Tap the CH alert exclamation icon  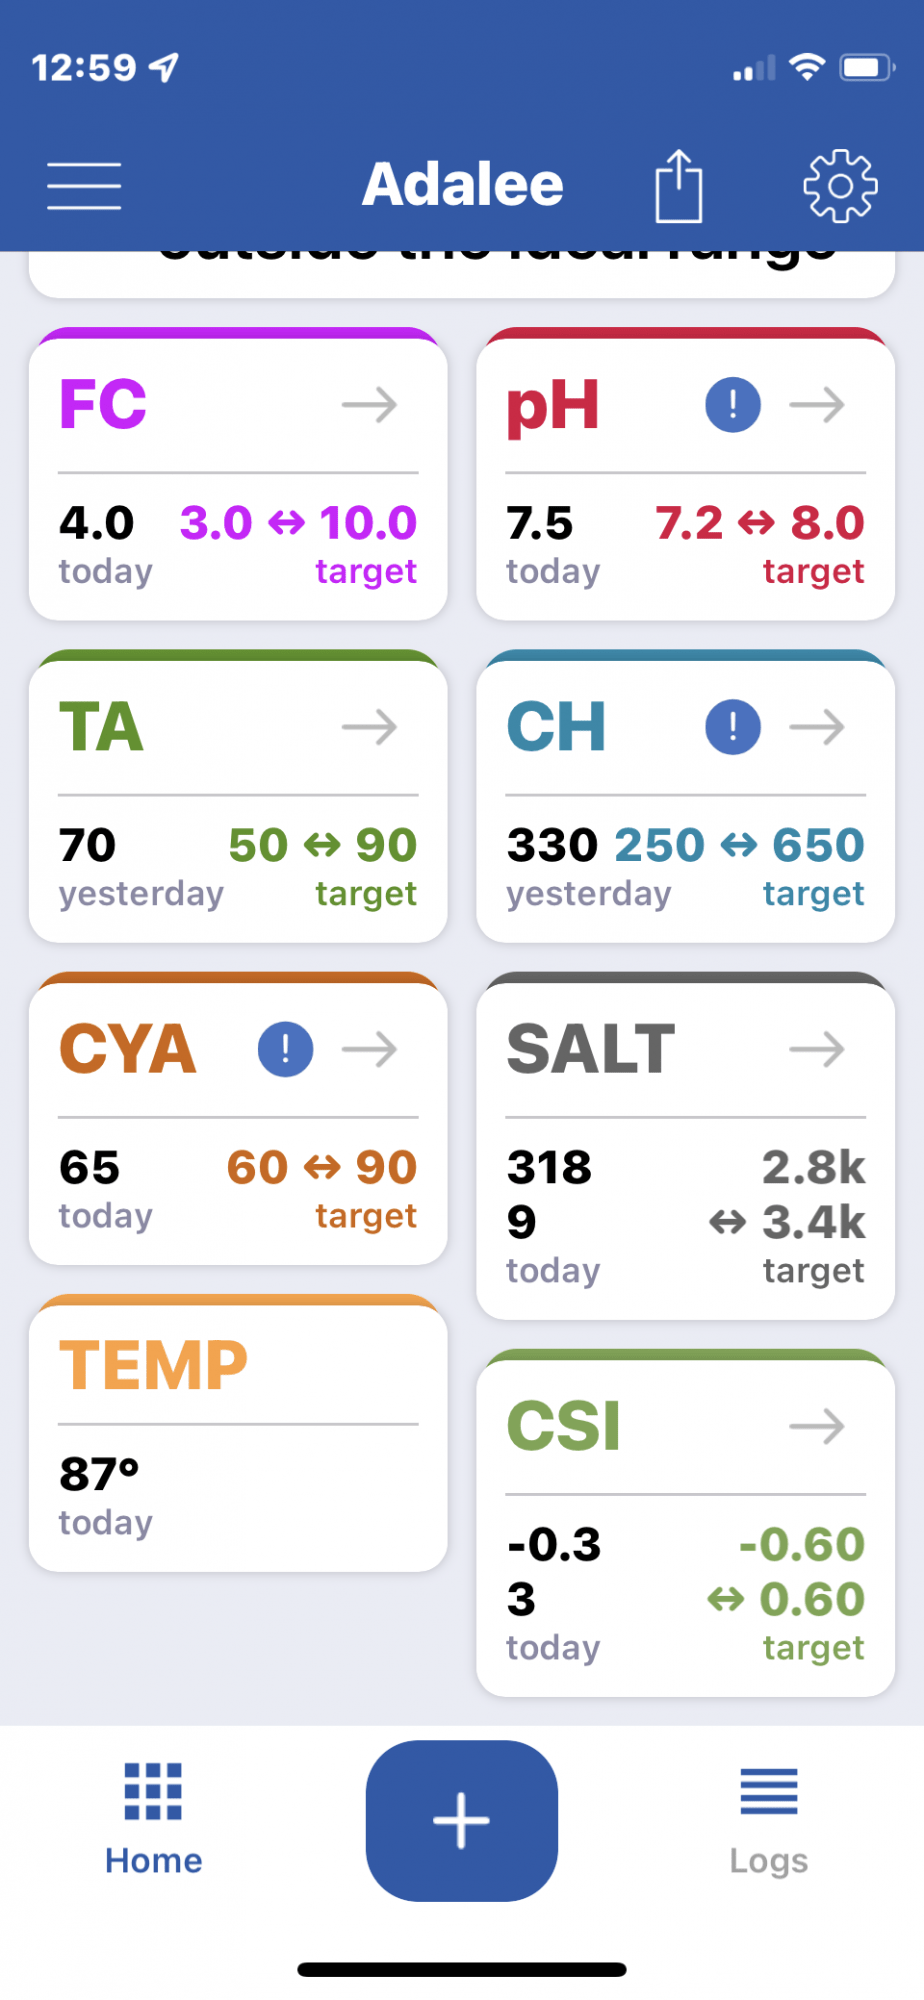tap(733, 727)
